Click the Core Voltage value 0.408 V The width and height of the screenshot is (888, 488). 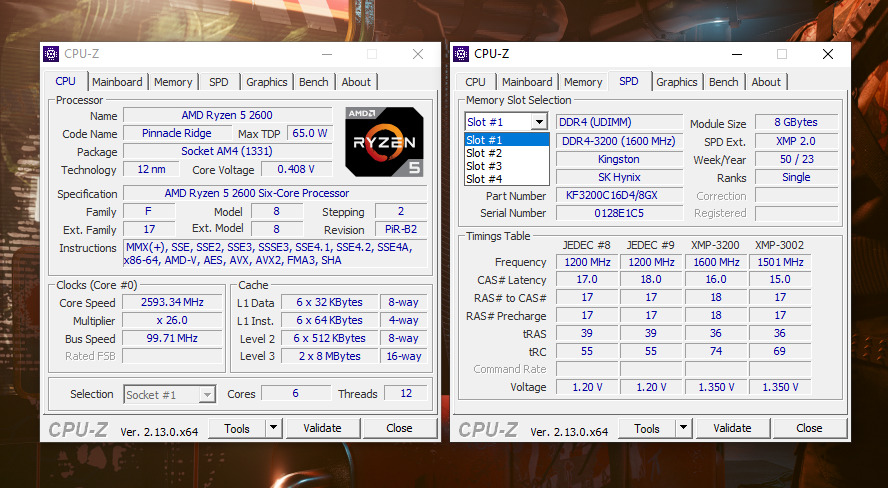click(296, 169)
